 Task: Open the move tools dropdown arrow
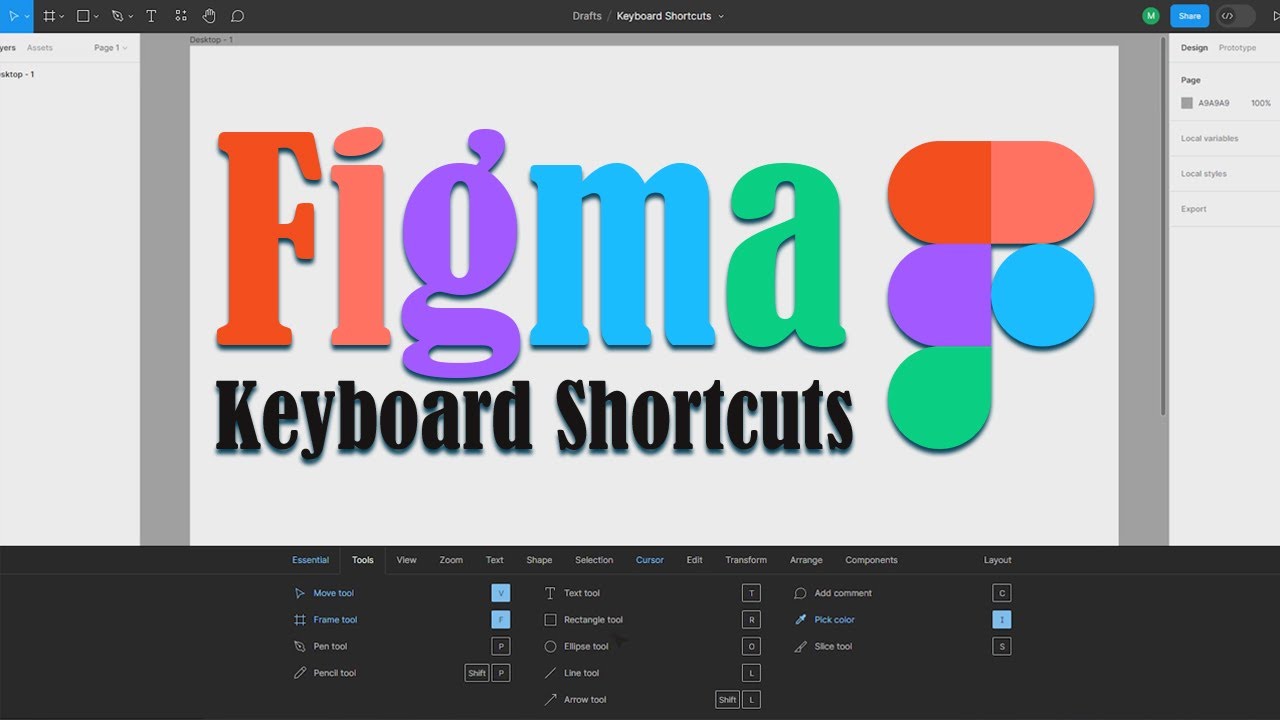tap(28, 17)
